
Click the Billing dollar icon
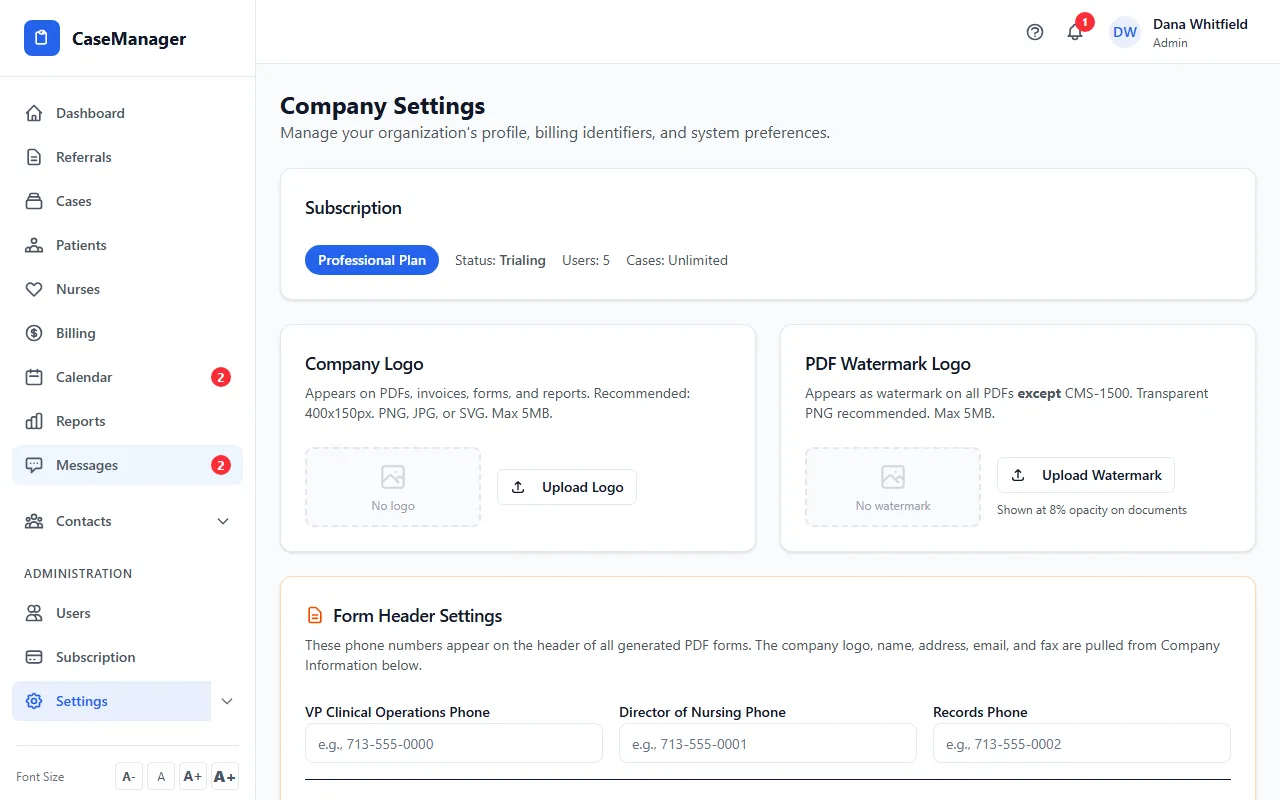tap(34, 333)
